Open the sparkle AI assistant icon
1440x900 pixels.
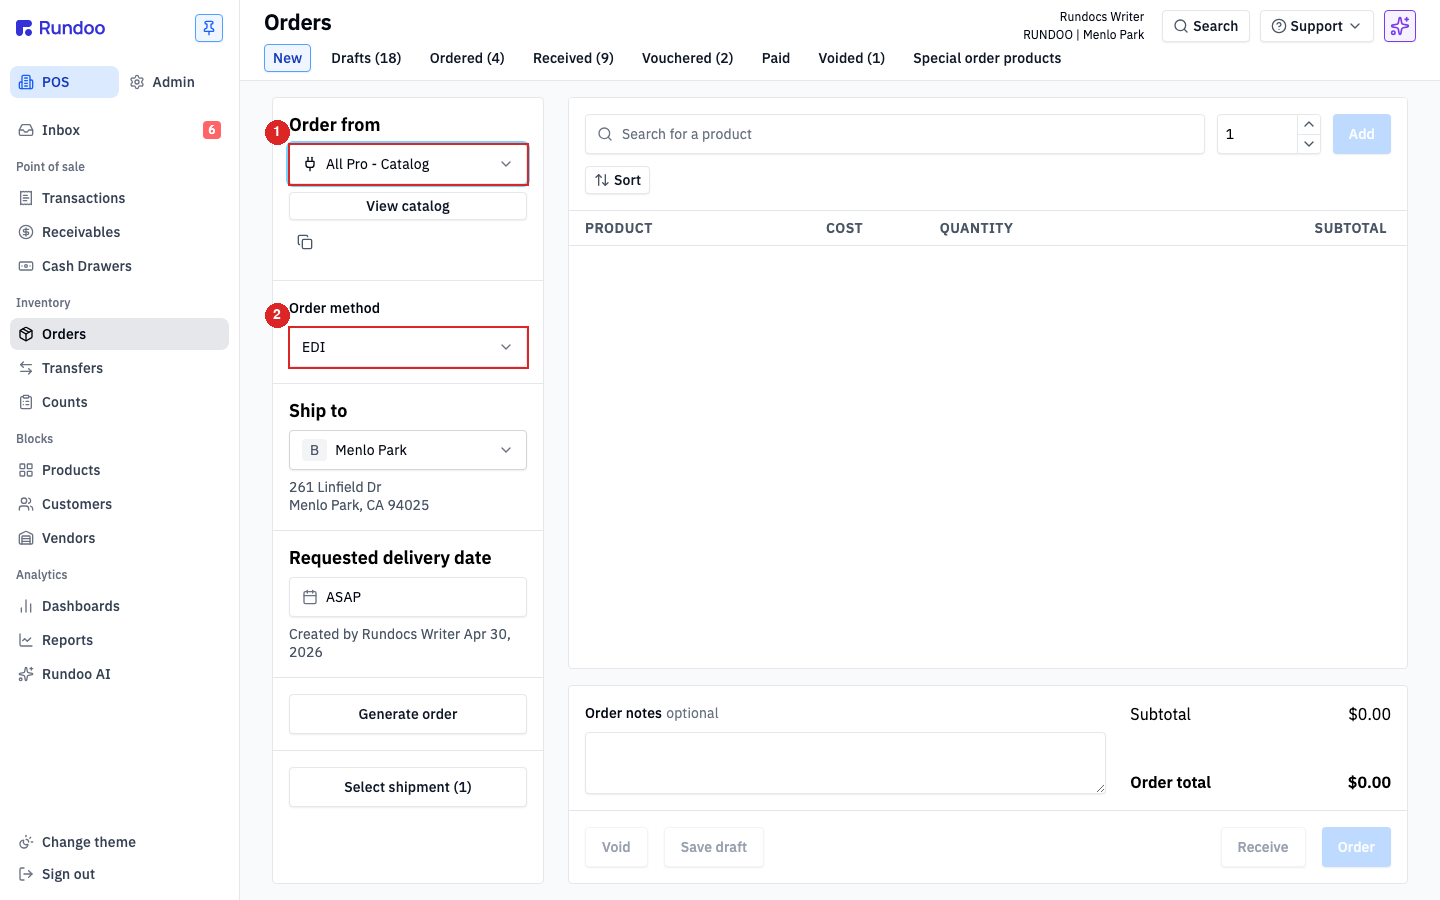coord(1400,26)
